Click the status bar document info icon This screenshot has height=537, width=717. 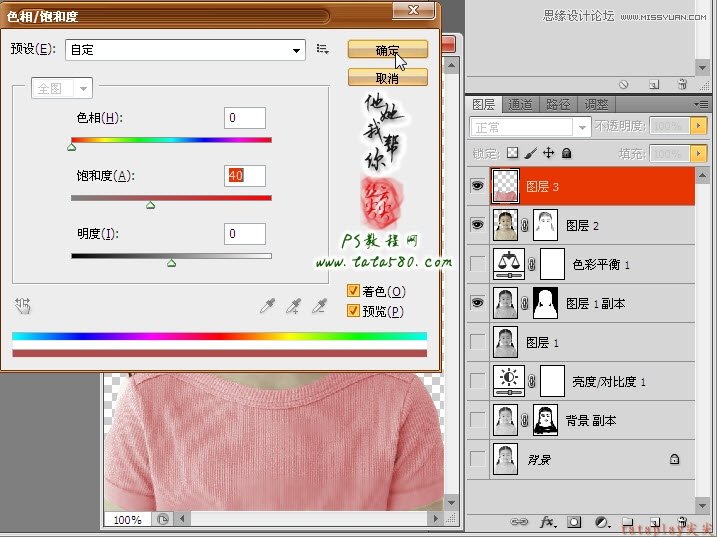(162, 519)
